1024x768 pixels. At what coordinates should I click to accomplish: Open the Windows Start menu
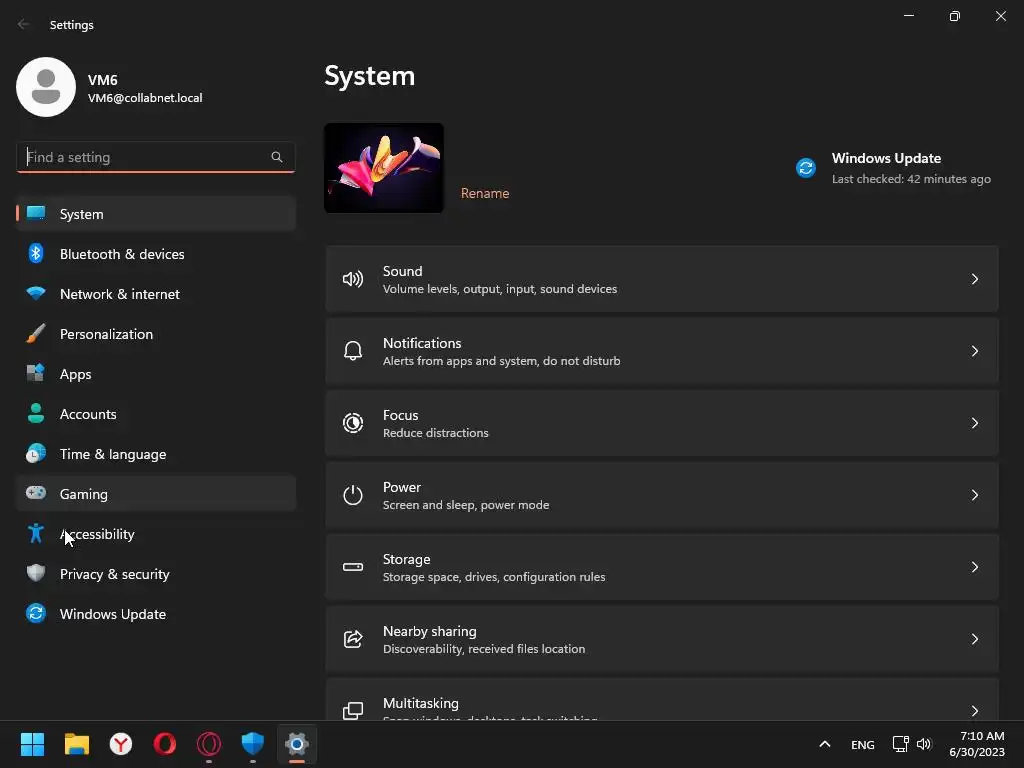click(x=32, y=744)
